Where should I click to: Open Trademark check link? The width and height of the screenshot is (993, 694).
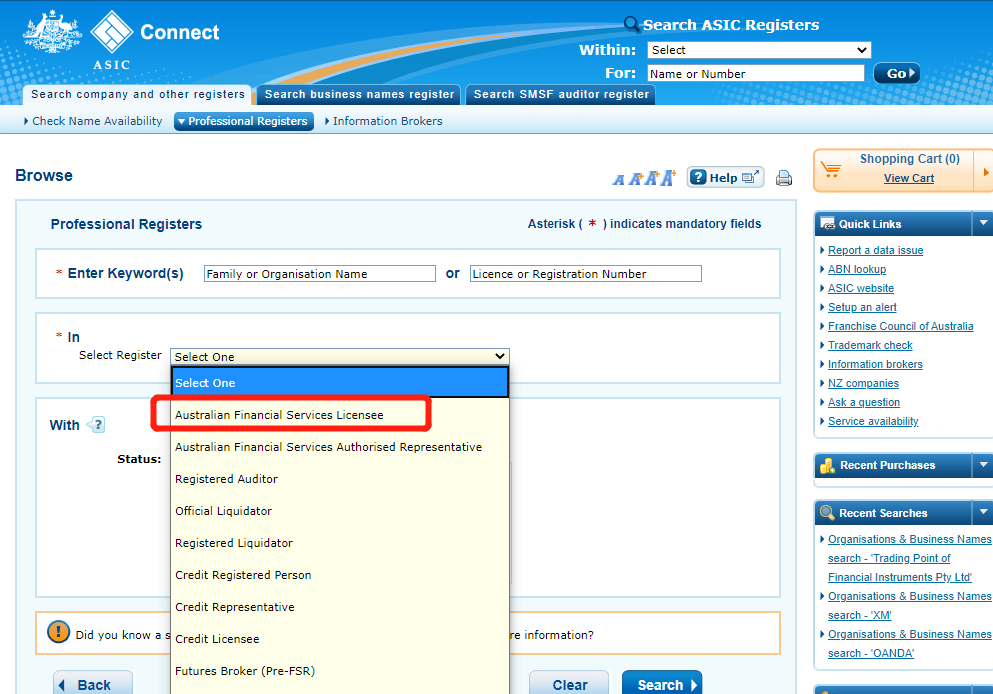pyautogui.click(x=870, y=345)
